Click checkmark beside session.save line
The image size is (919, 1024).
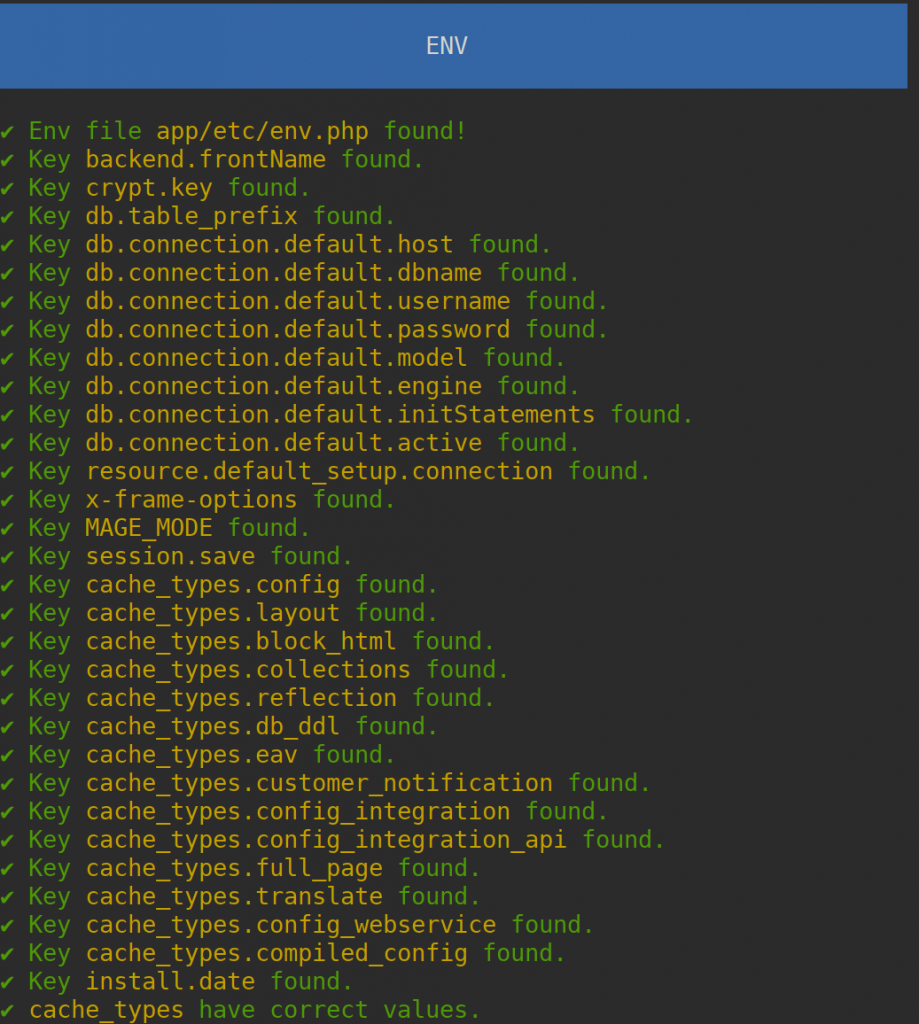(x=7, y=557)
